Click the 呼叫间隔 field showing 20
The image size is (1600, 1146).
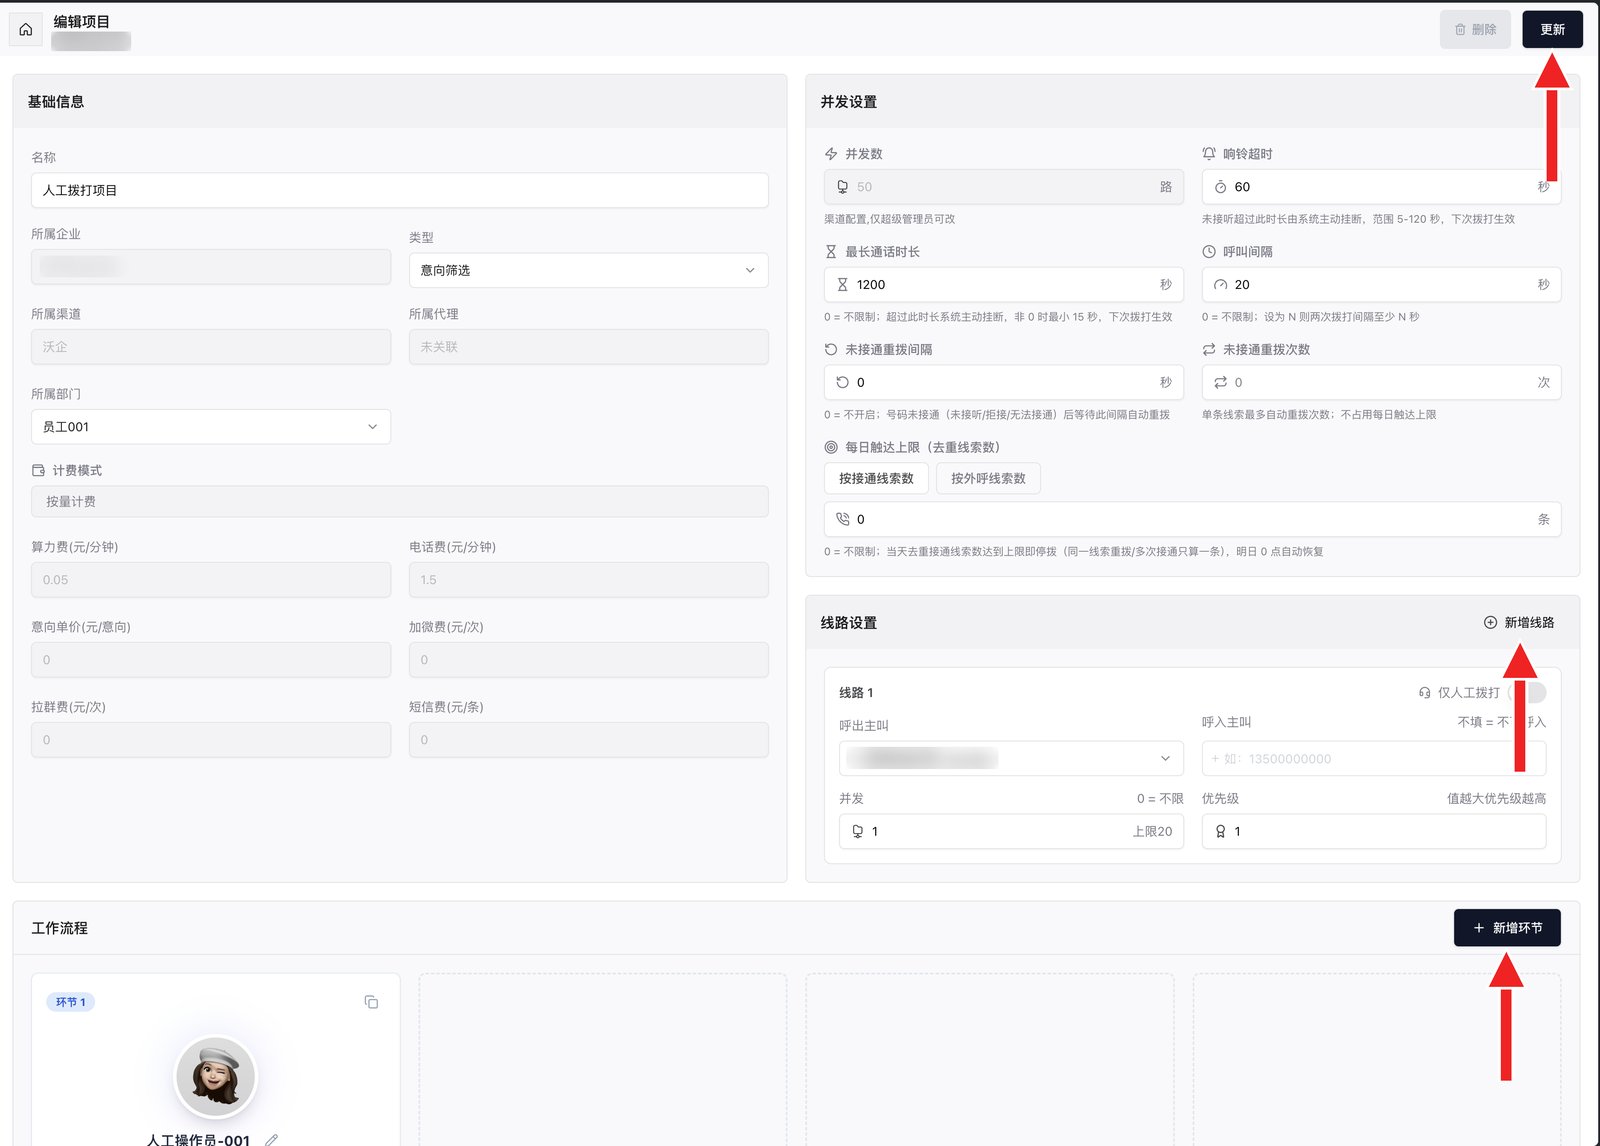pyautogui.click(x=1381, y=285)
